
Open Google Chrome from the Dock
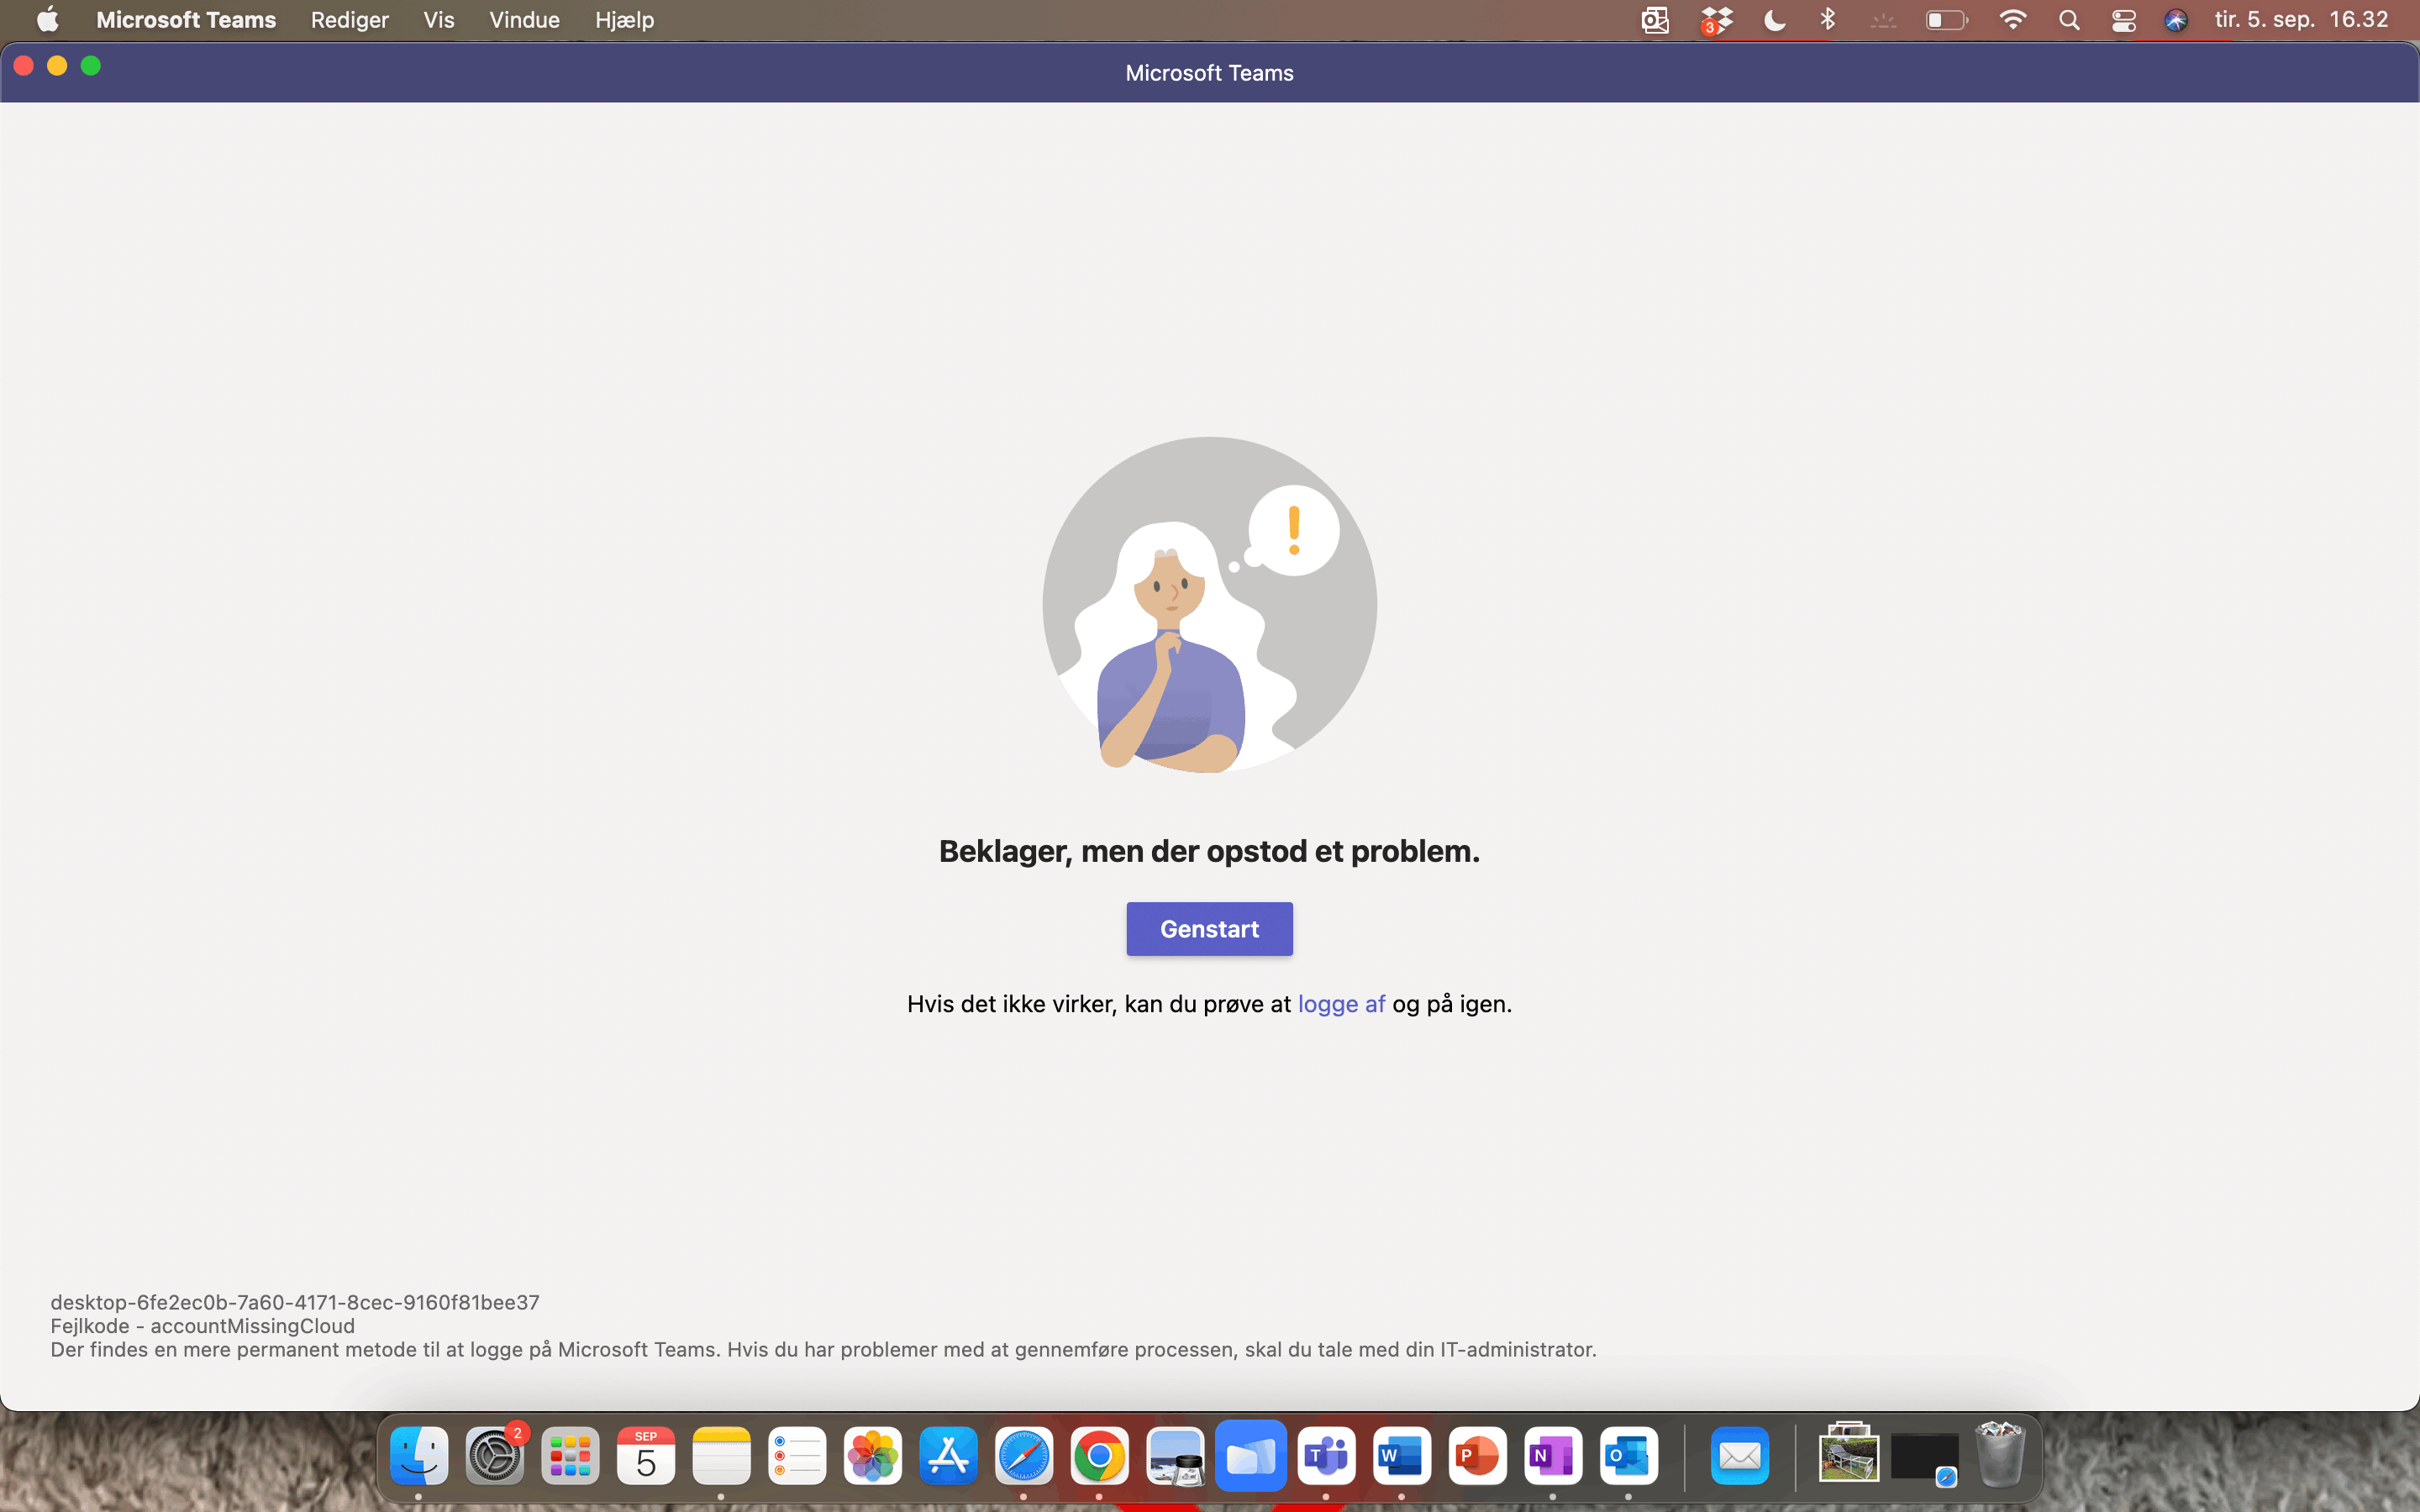click(1099, 1456)
